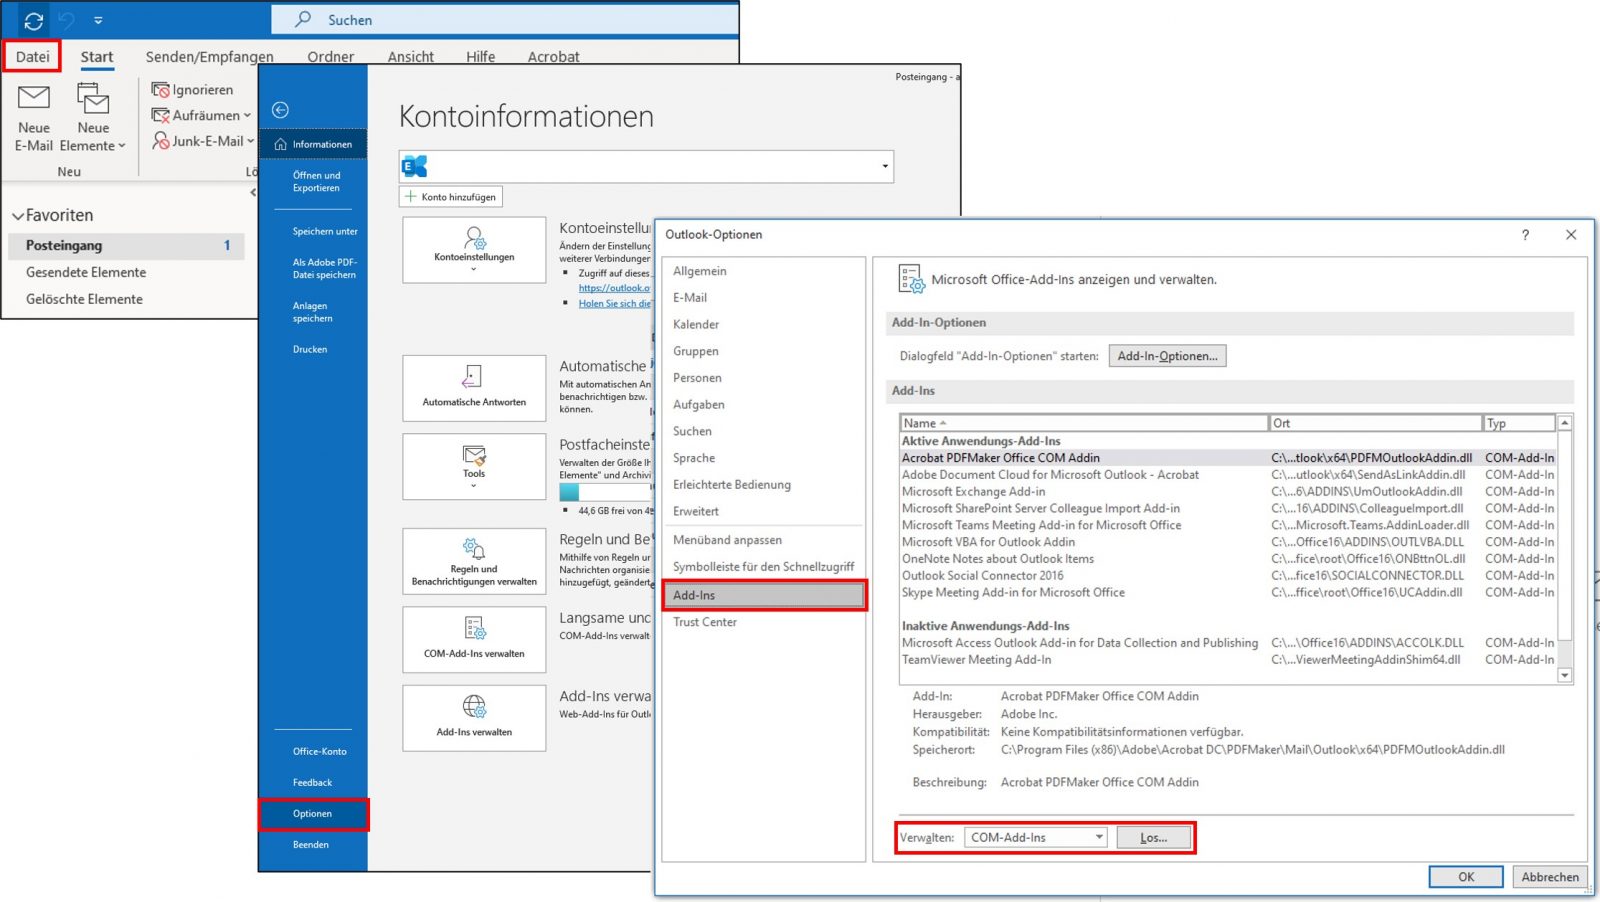
Task: Click the undo arrow in quick access toolbar
Action: (67, 20)
